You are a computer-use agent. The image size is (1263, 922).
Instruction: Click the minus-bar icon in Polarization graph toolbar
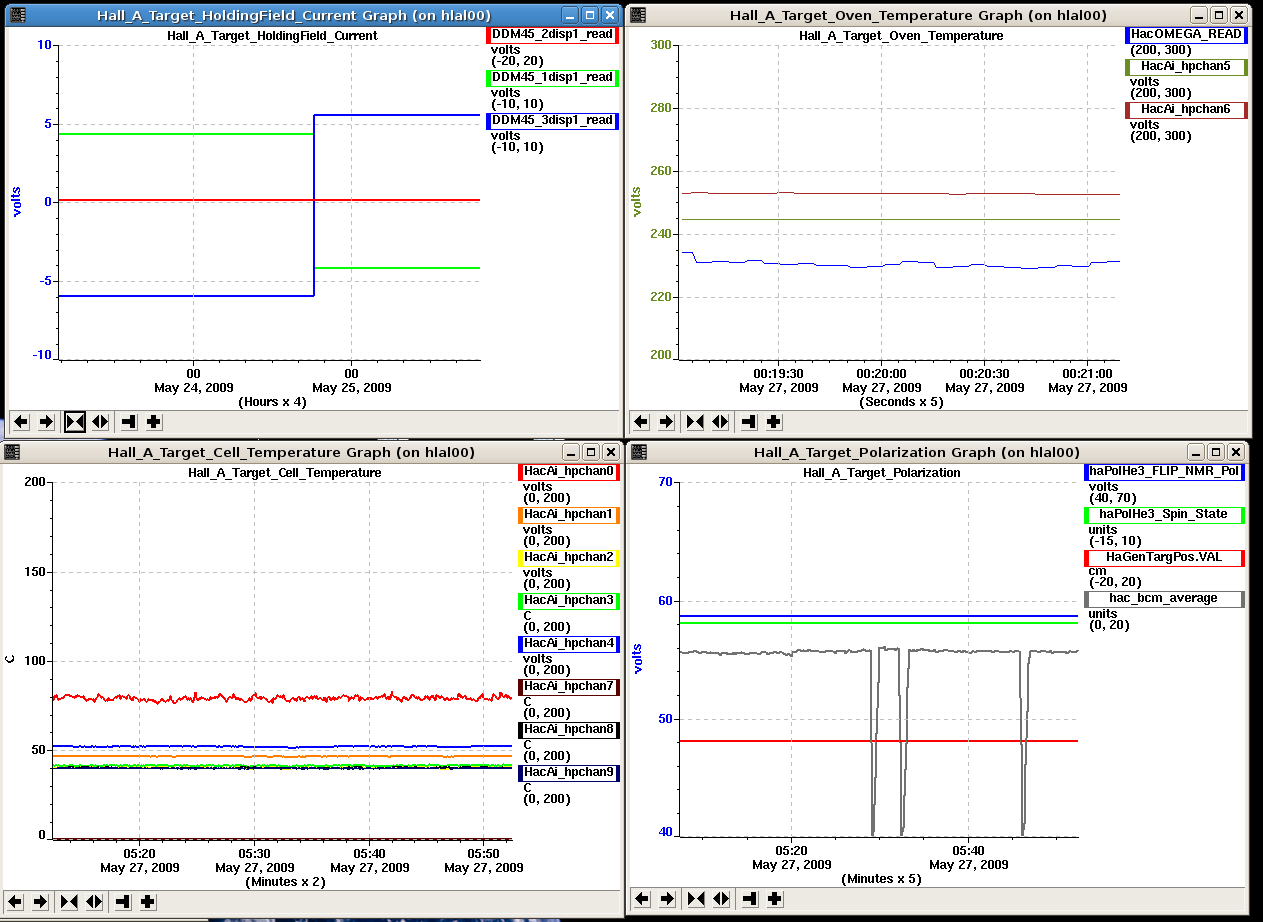(748, 898)
